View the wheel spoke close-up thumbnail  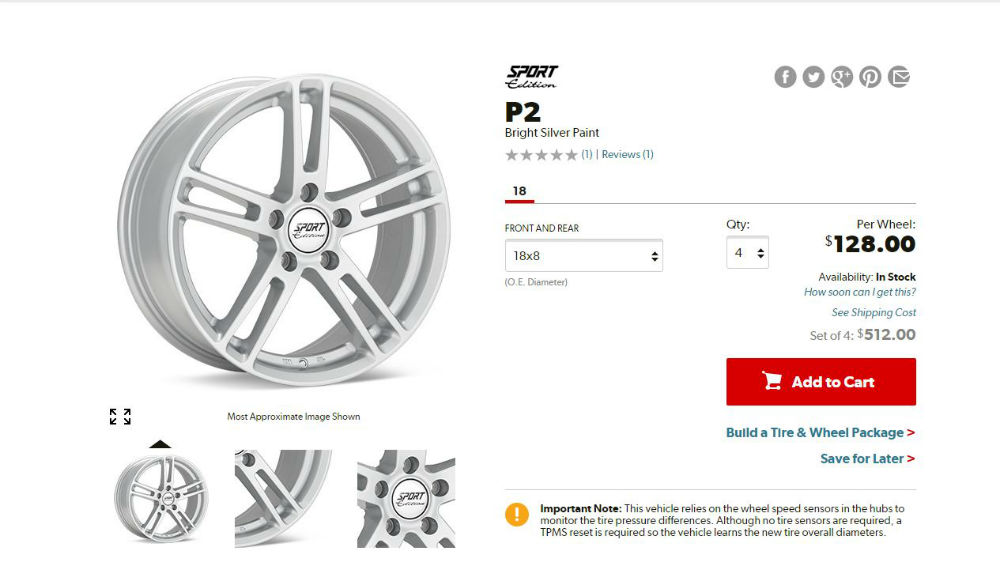point(282,497)
